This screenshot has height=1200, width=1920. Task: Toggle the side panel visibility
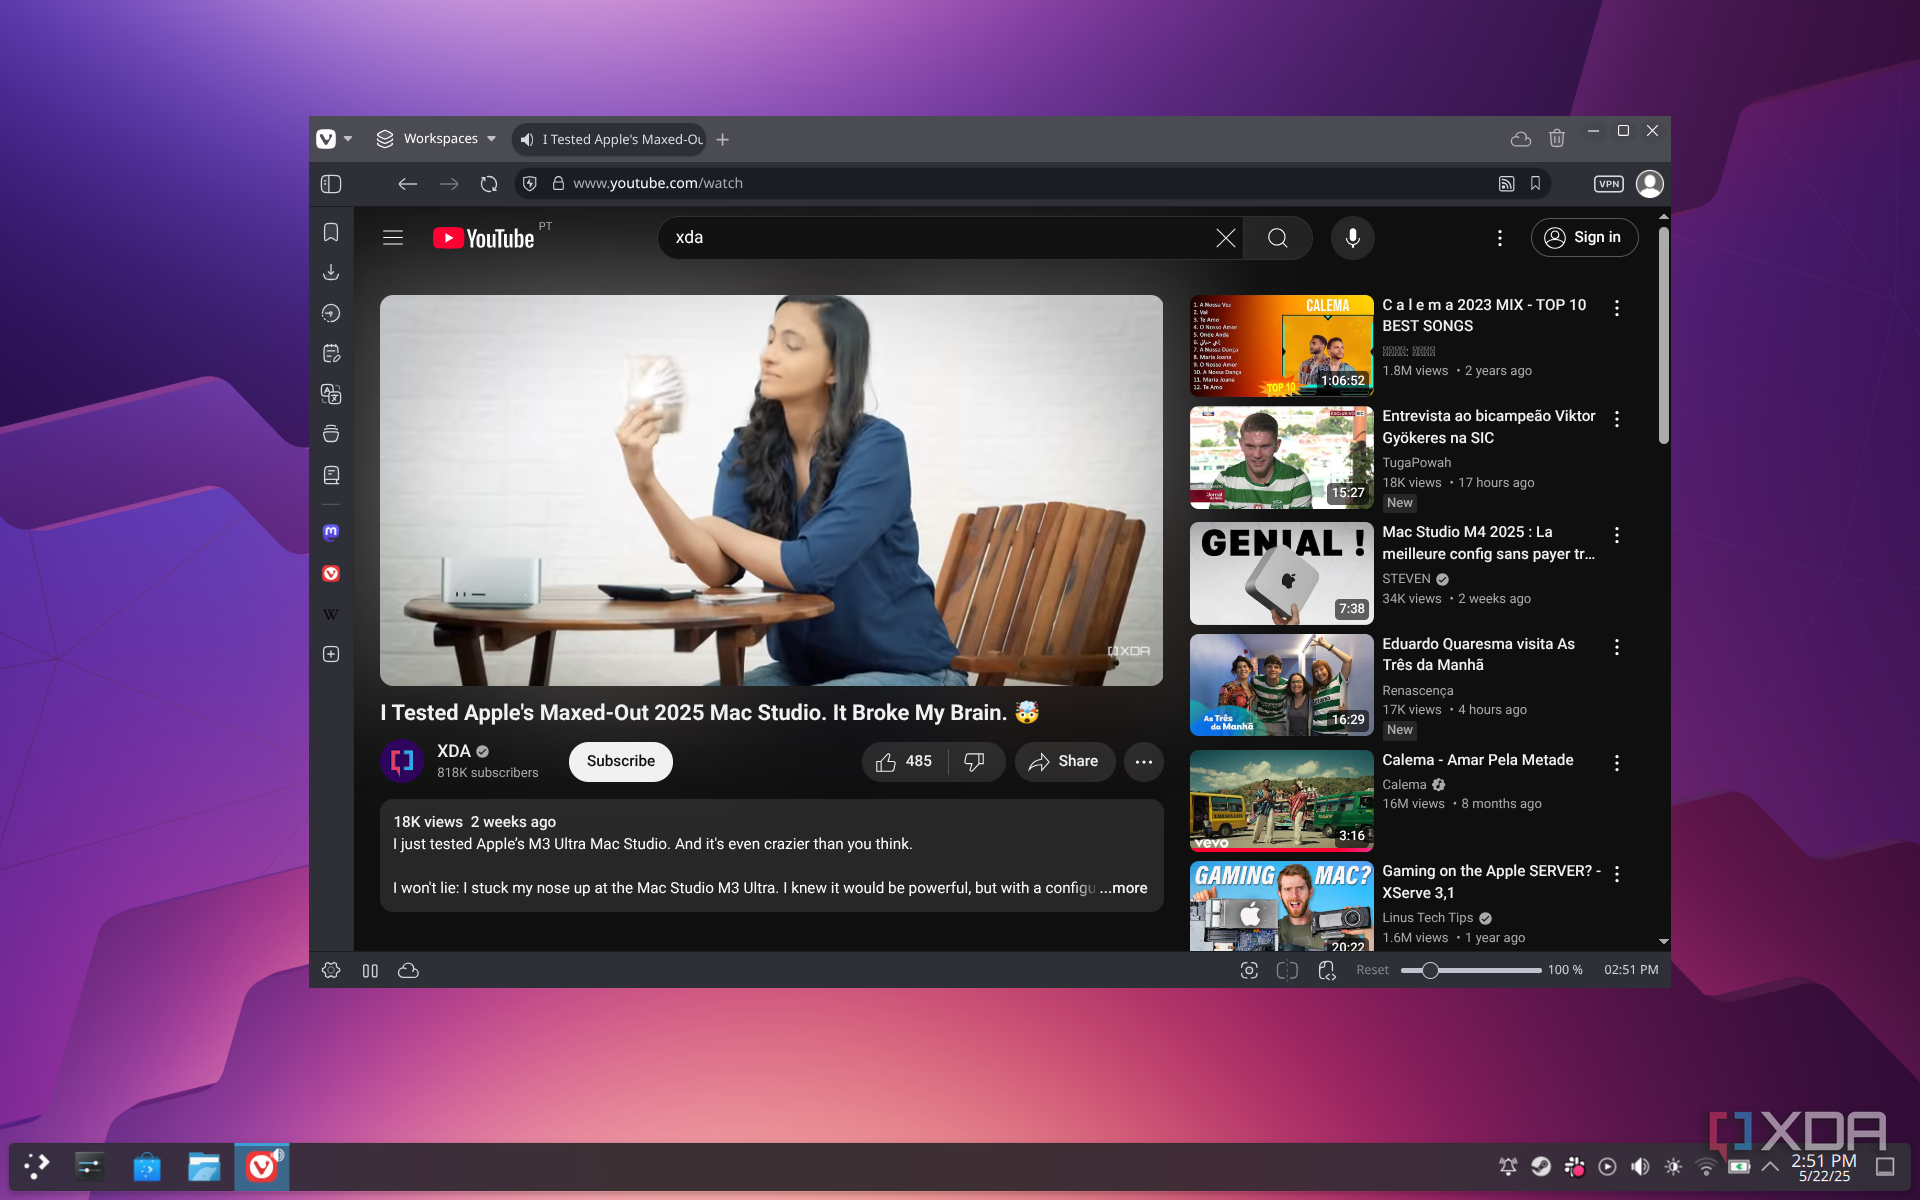point(331,184)
